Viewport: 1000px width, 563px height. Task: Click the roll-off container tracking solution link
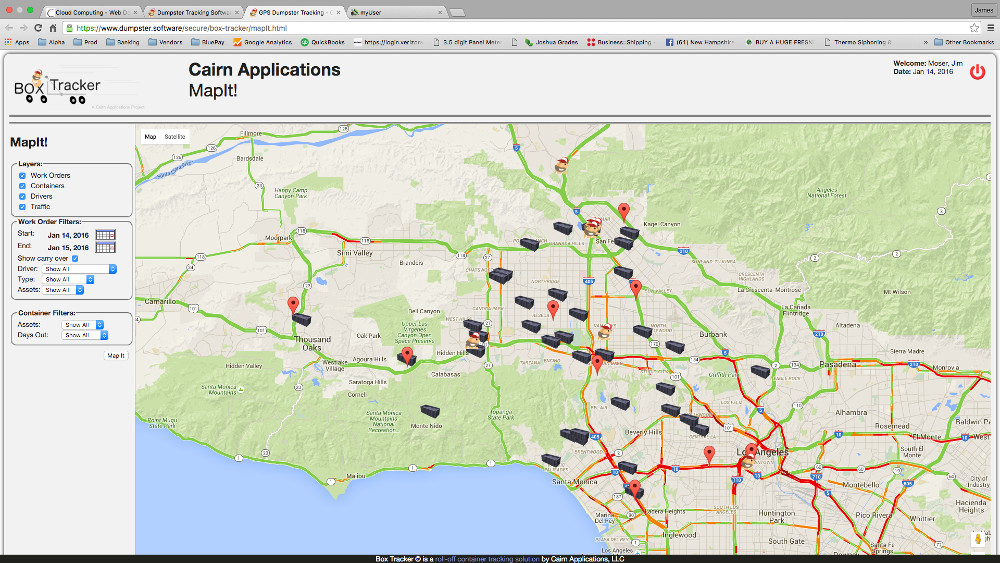pyautogui.click(x=487, y=559)
